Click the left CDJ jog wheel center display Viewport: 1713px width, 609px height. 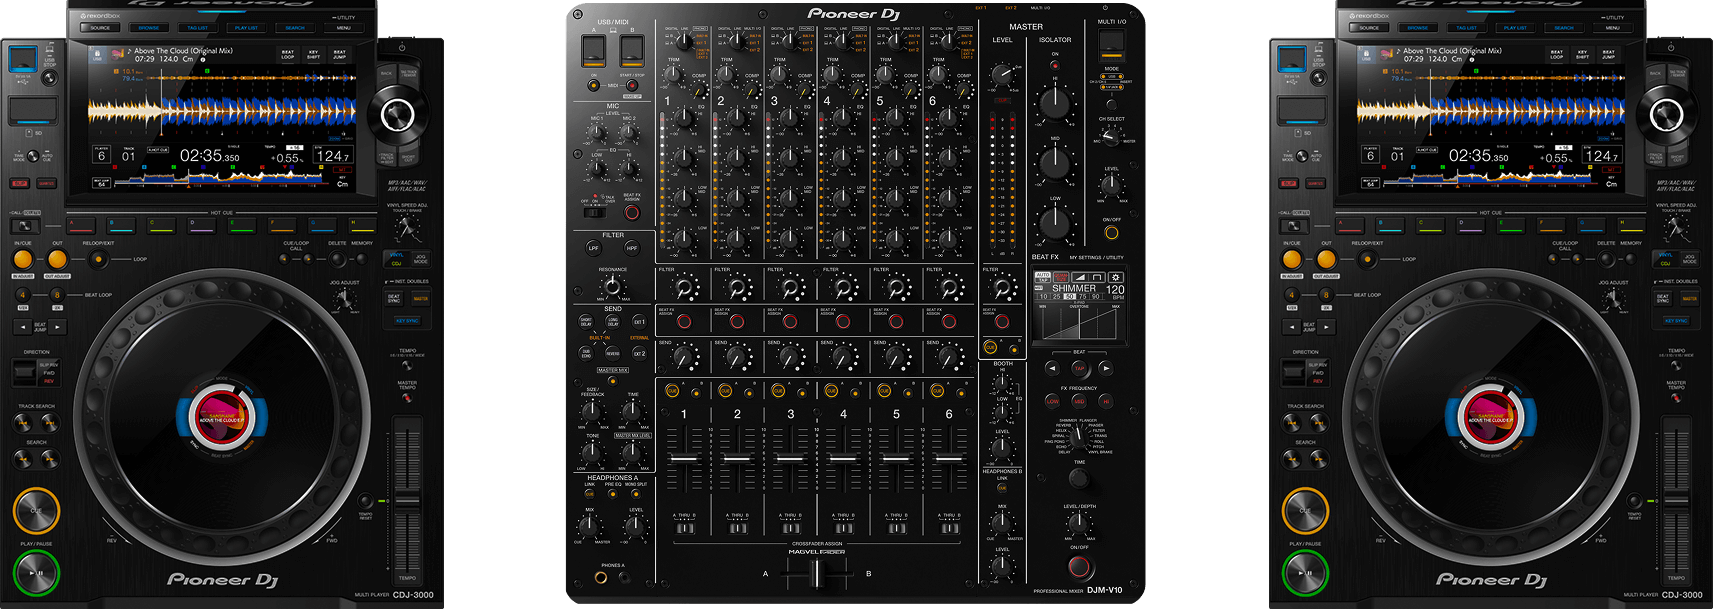coord(222,417)
